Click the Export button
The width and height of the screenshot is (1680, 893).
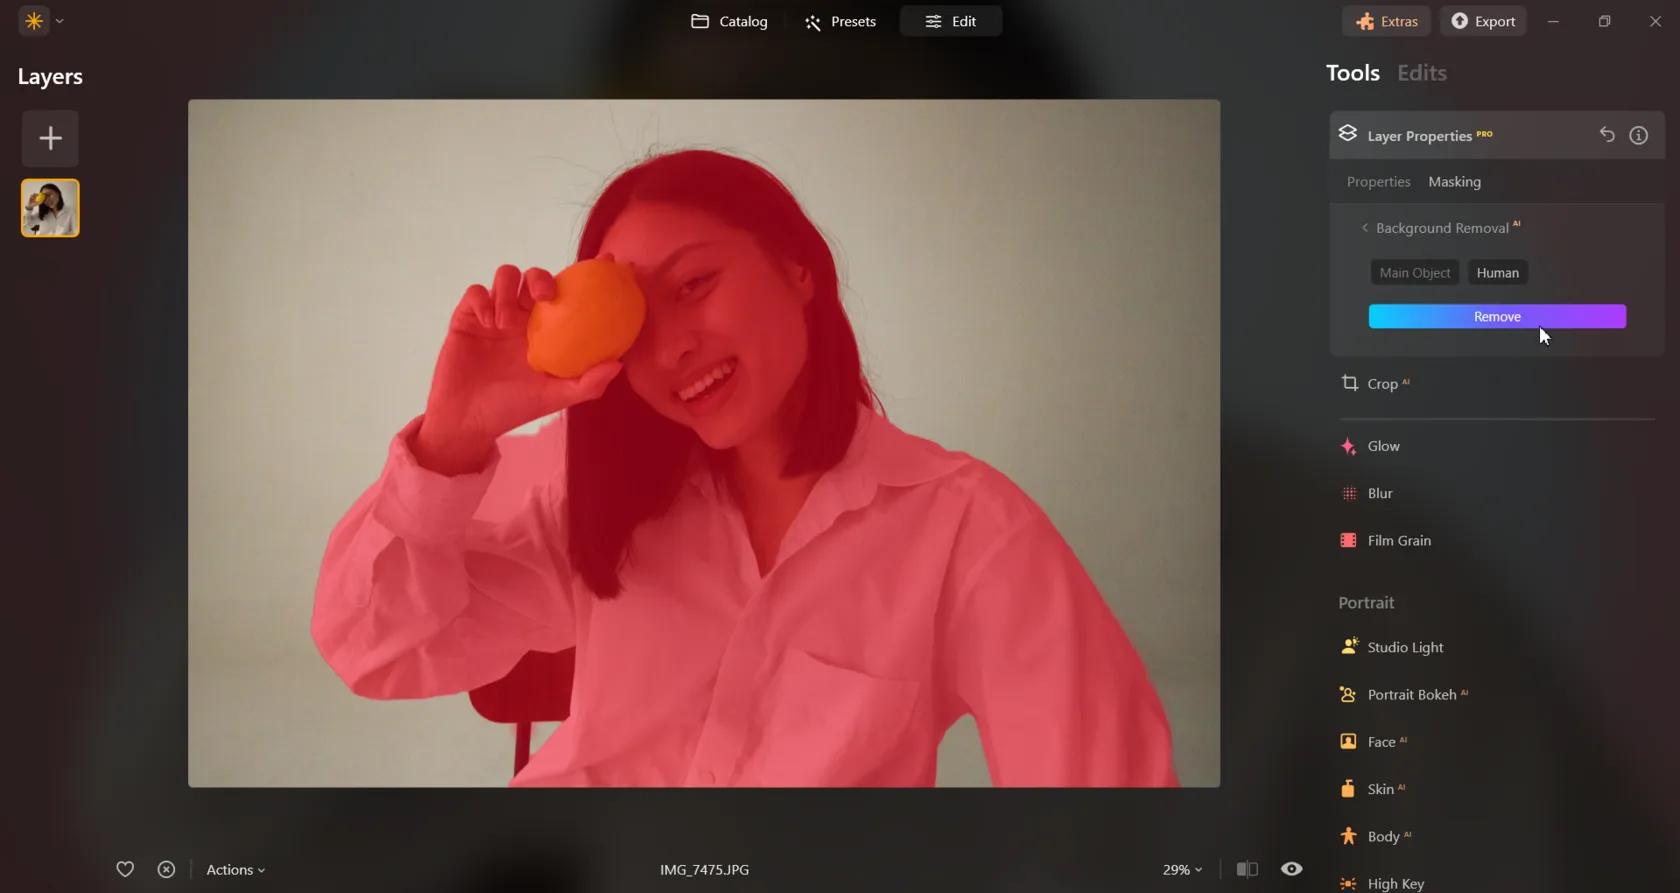tap(1483, 21)
